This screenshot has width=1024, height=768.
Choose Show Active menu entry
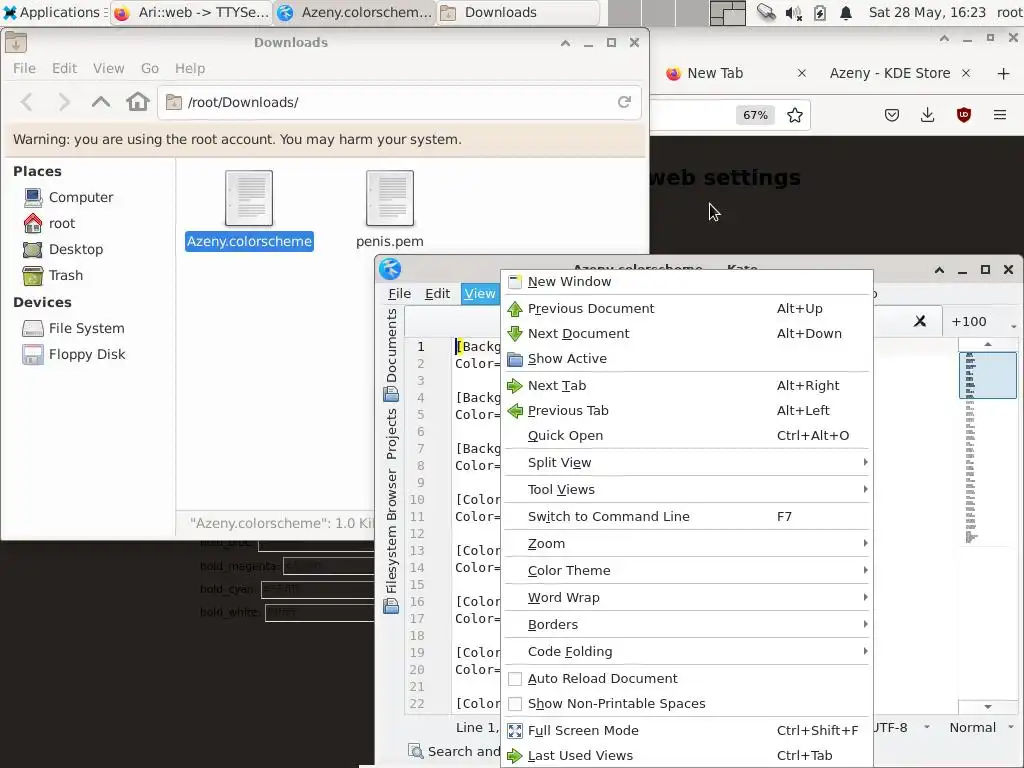pos(687,359)
